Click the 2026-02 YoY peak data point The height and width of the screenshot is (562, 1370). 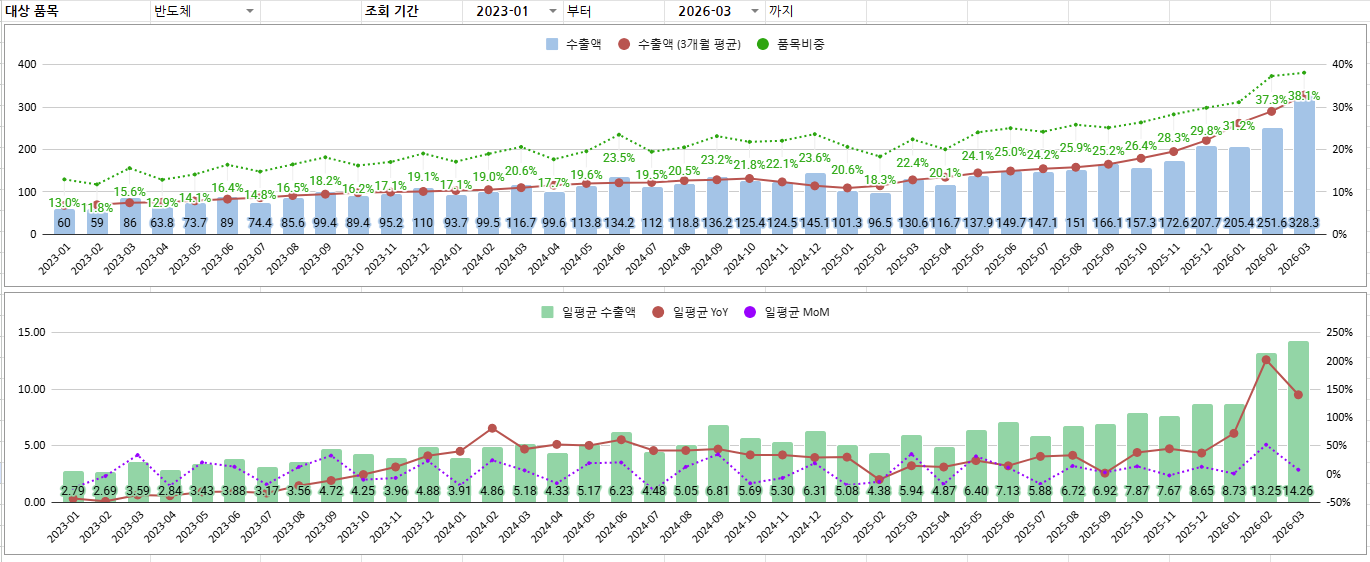coord(1266,360)
